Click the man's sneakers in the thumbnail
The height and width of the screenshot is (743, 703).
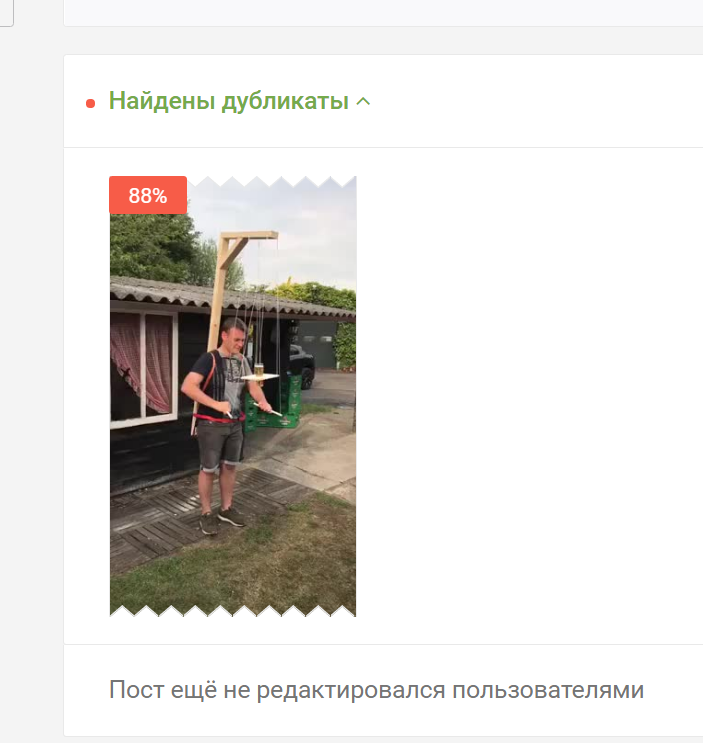(222, 520)
